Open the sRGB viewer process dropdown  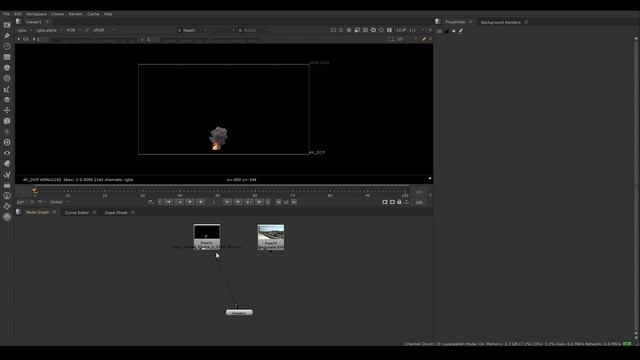click(x=104, y=30)
